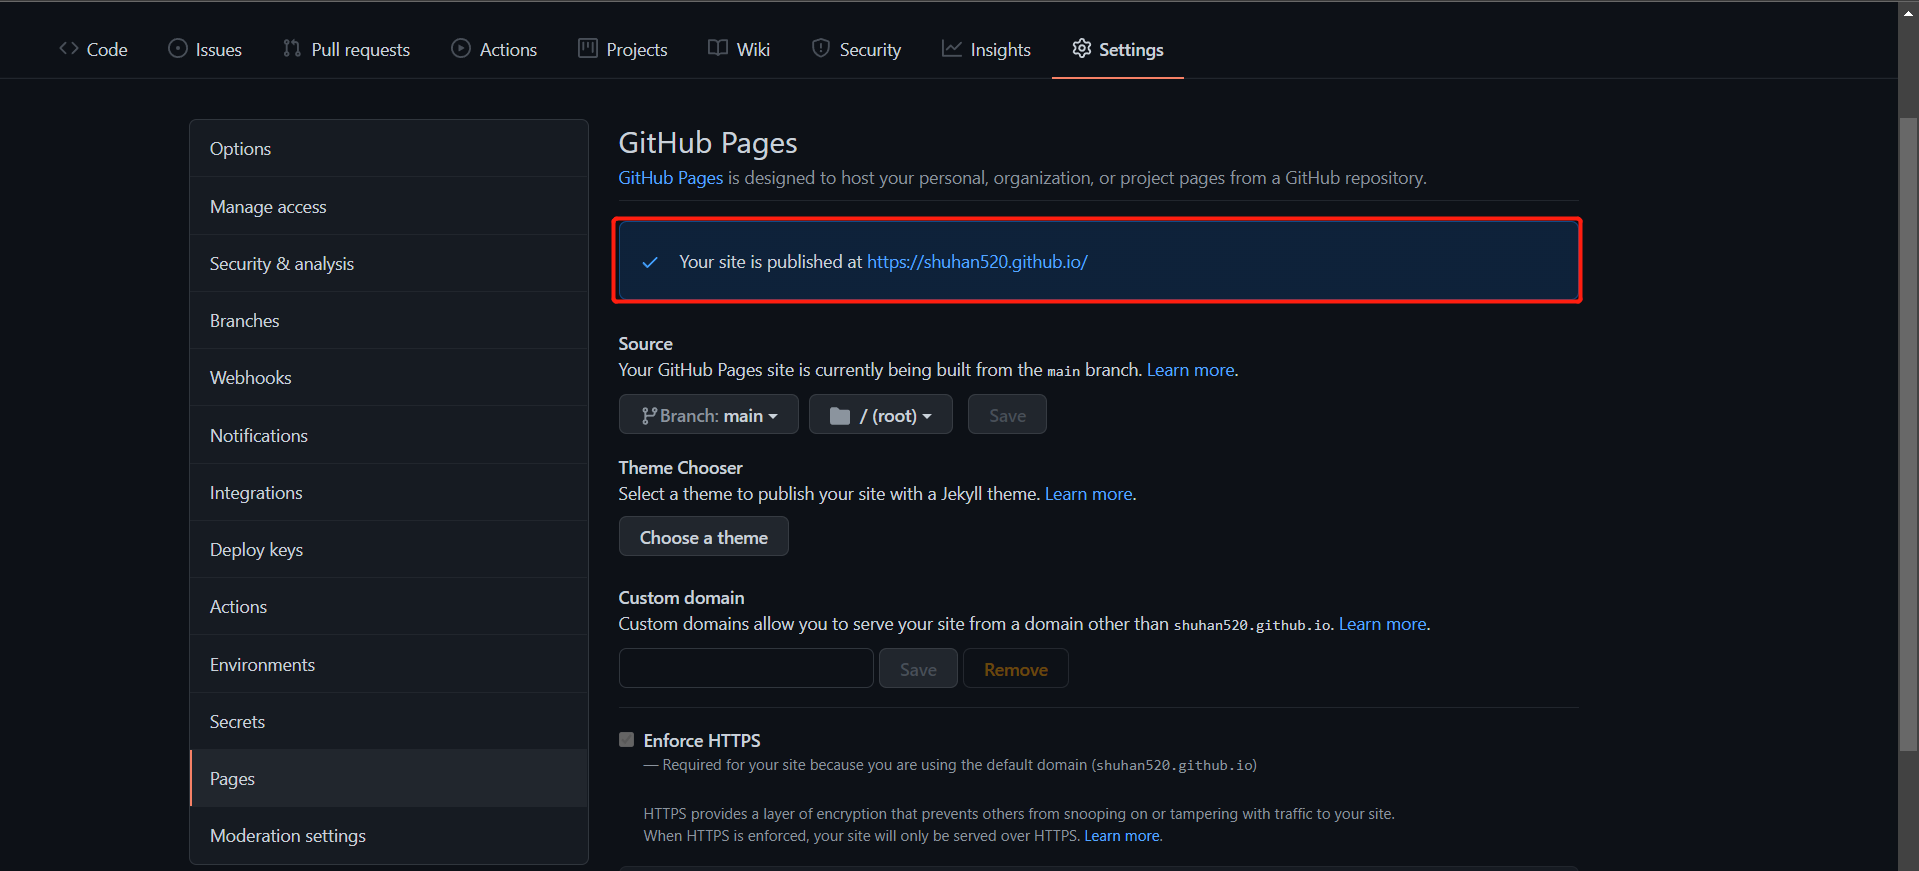Open the published site link shuhan520.github.io
The height and width of the screenshot is (871, 1919).
(x=977, y=262)
